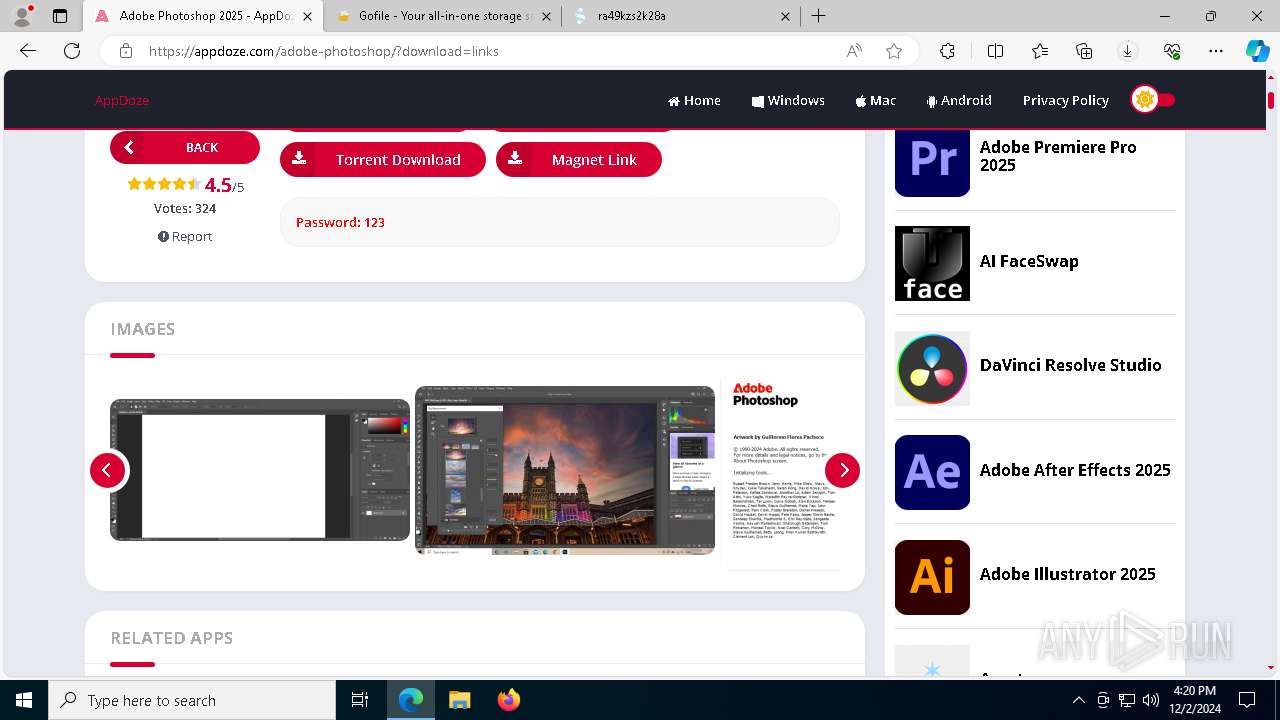Activate Read aloud icon in address bar
Image resolution: width=1280 pixels, height=720 pixels.
click(854, 51)
